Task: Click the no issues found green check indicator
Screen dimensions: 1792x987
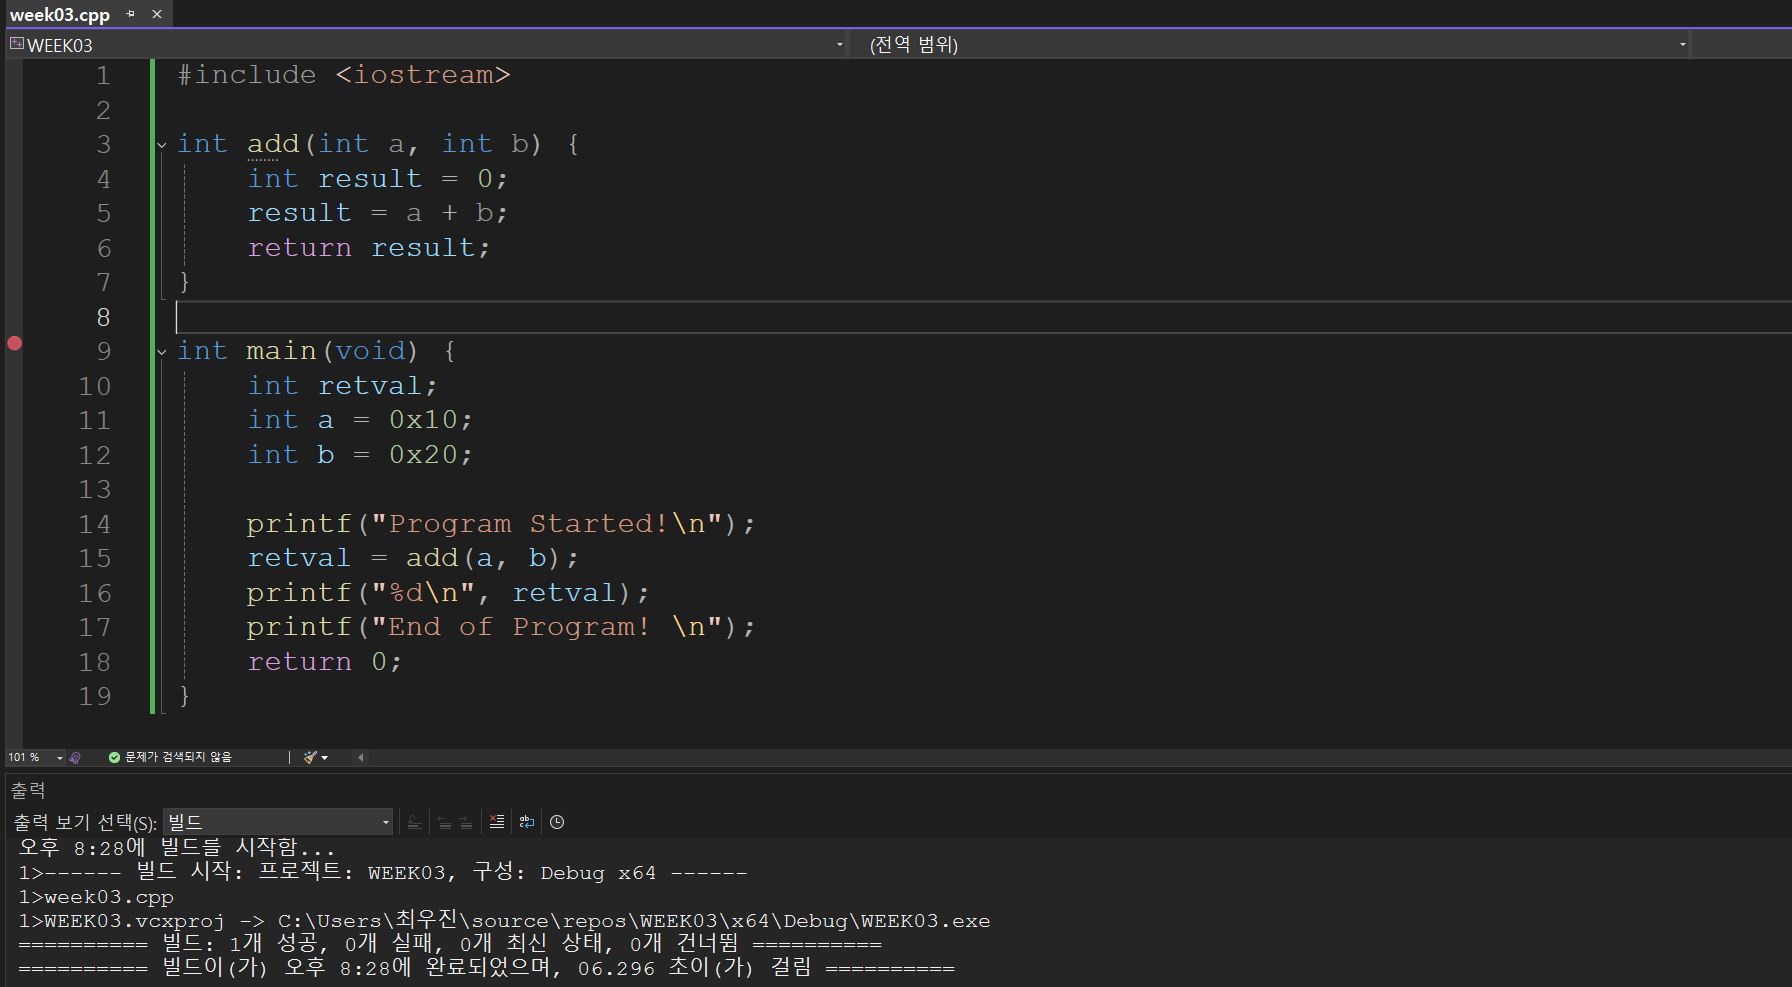Action: point(114,758)
